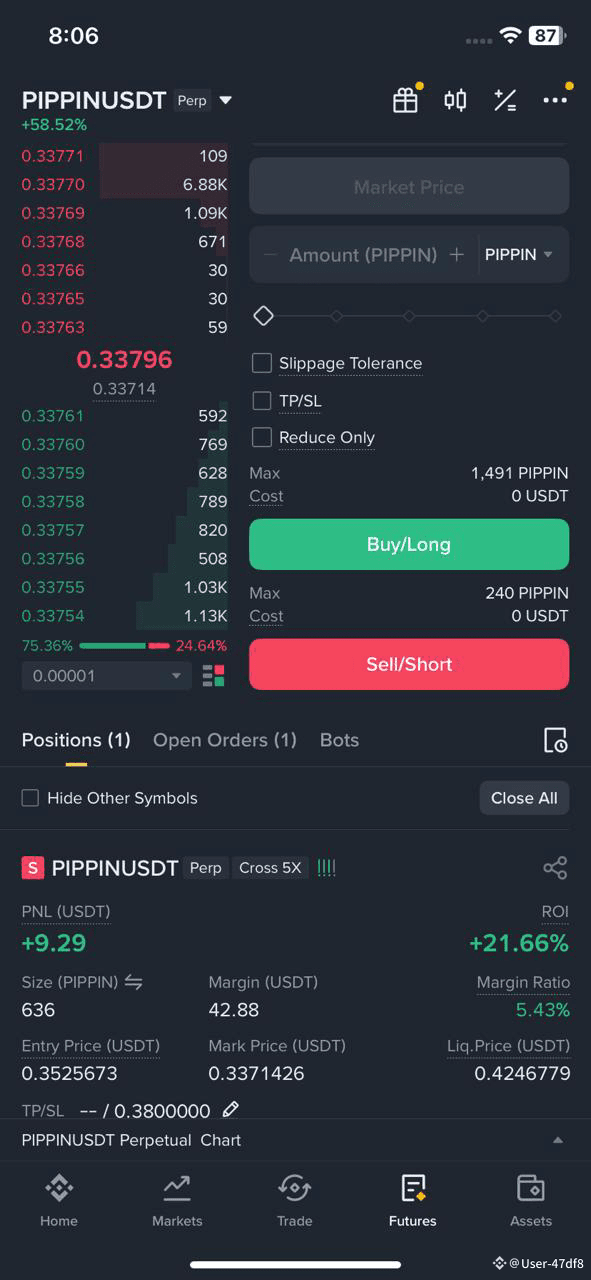
Task: Open the three-dot more options menu
Action: [555, 100]
